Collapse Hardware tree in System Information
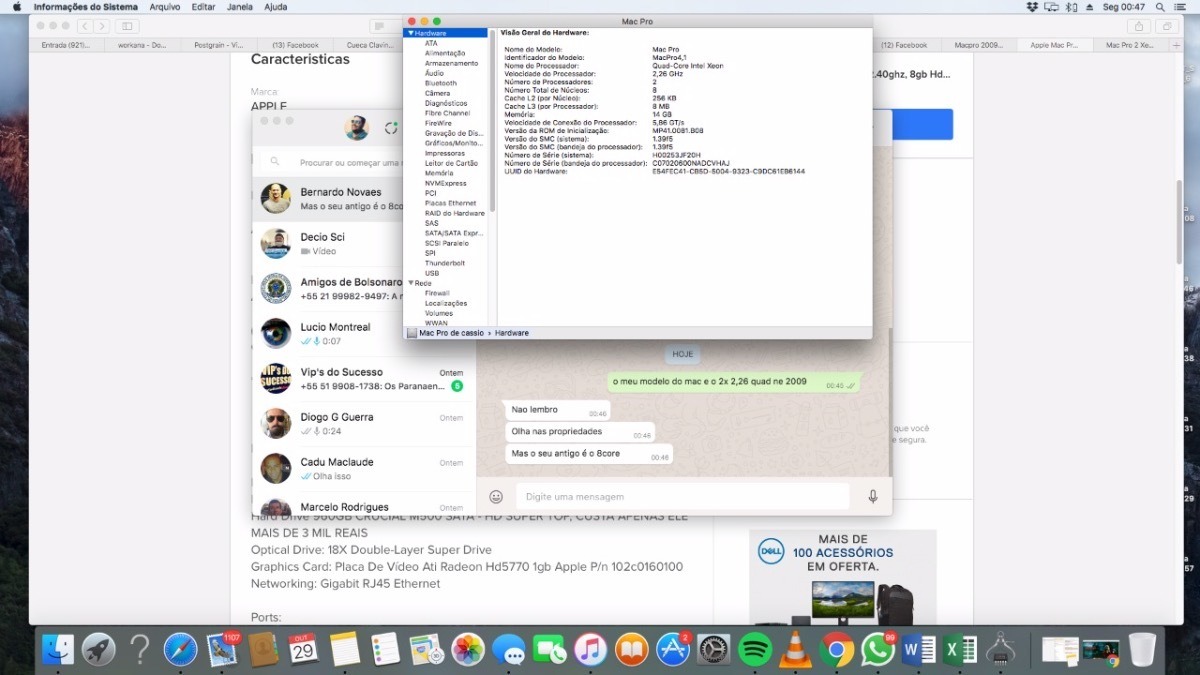Image resolution: width=1200 pixels, height=675 pixels. coord(409,33)
